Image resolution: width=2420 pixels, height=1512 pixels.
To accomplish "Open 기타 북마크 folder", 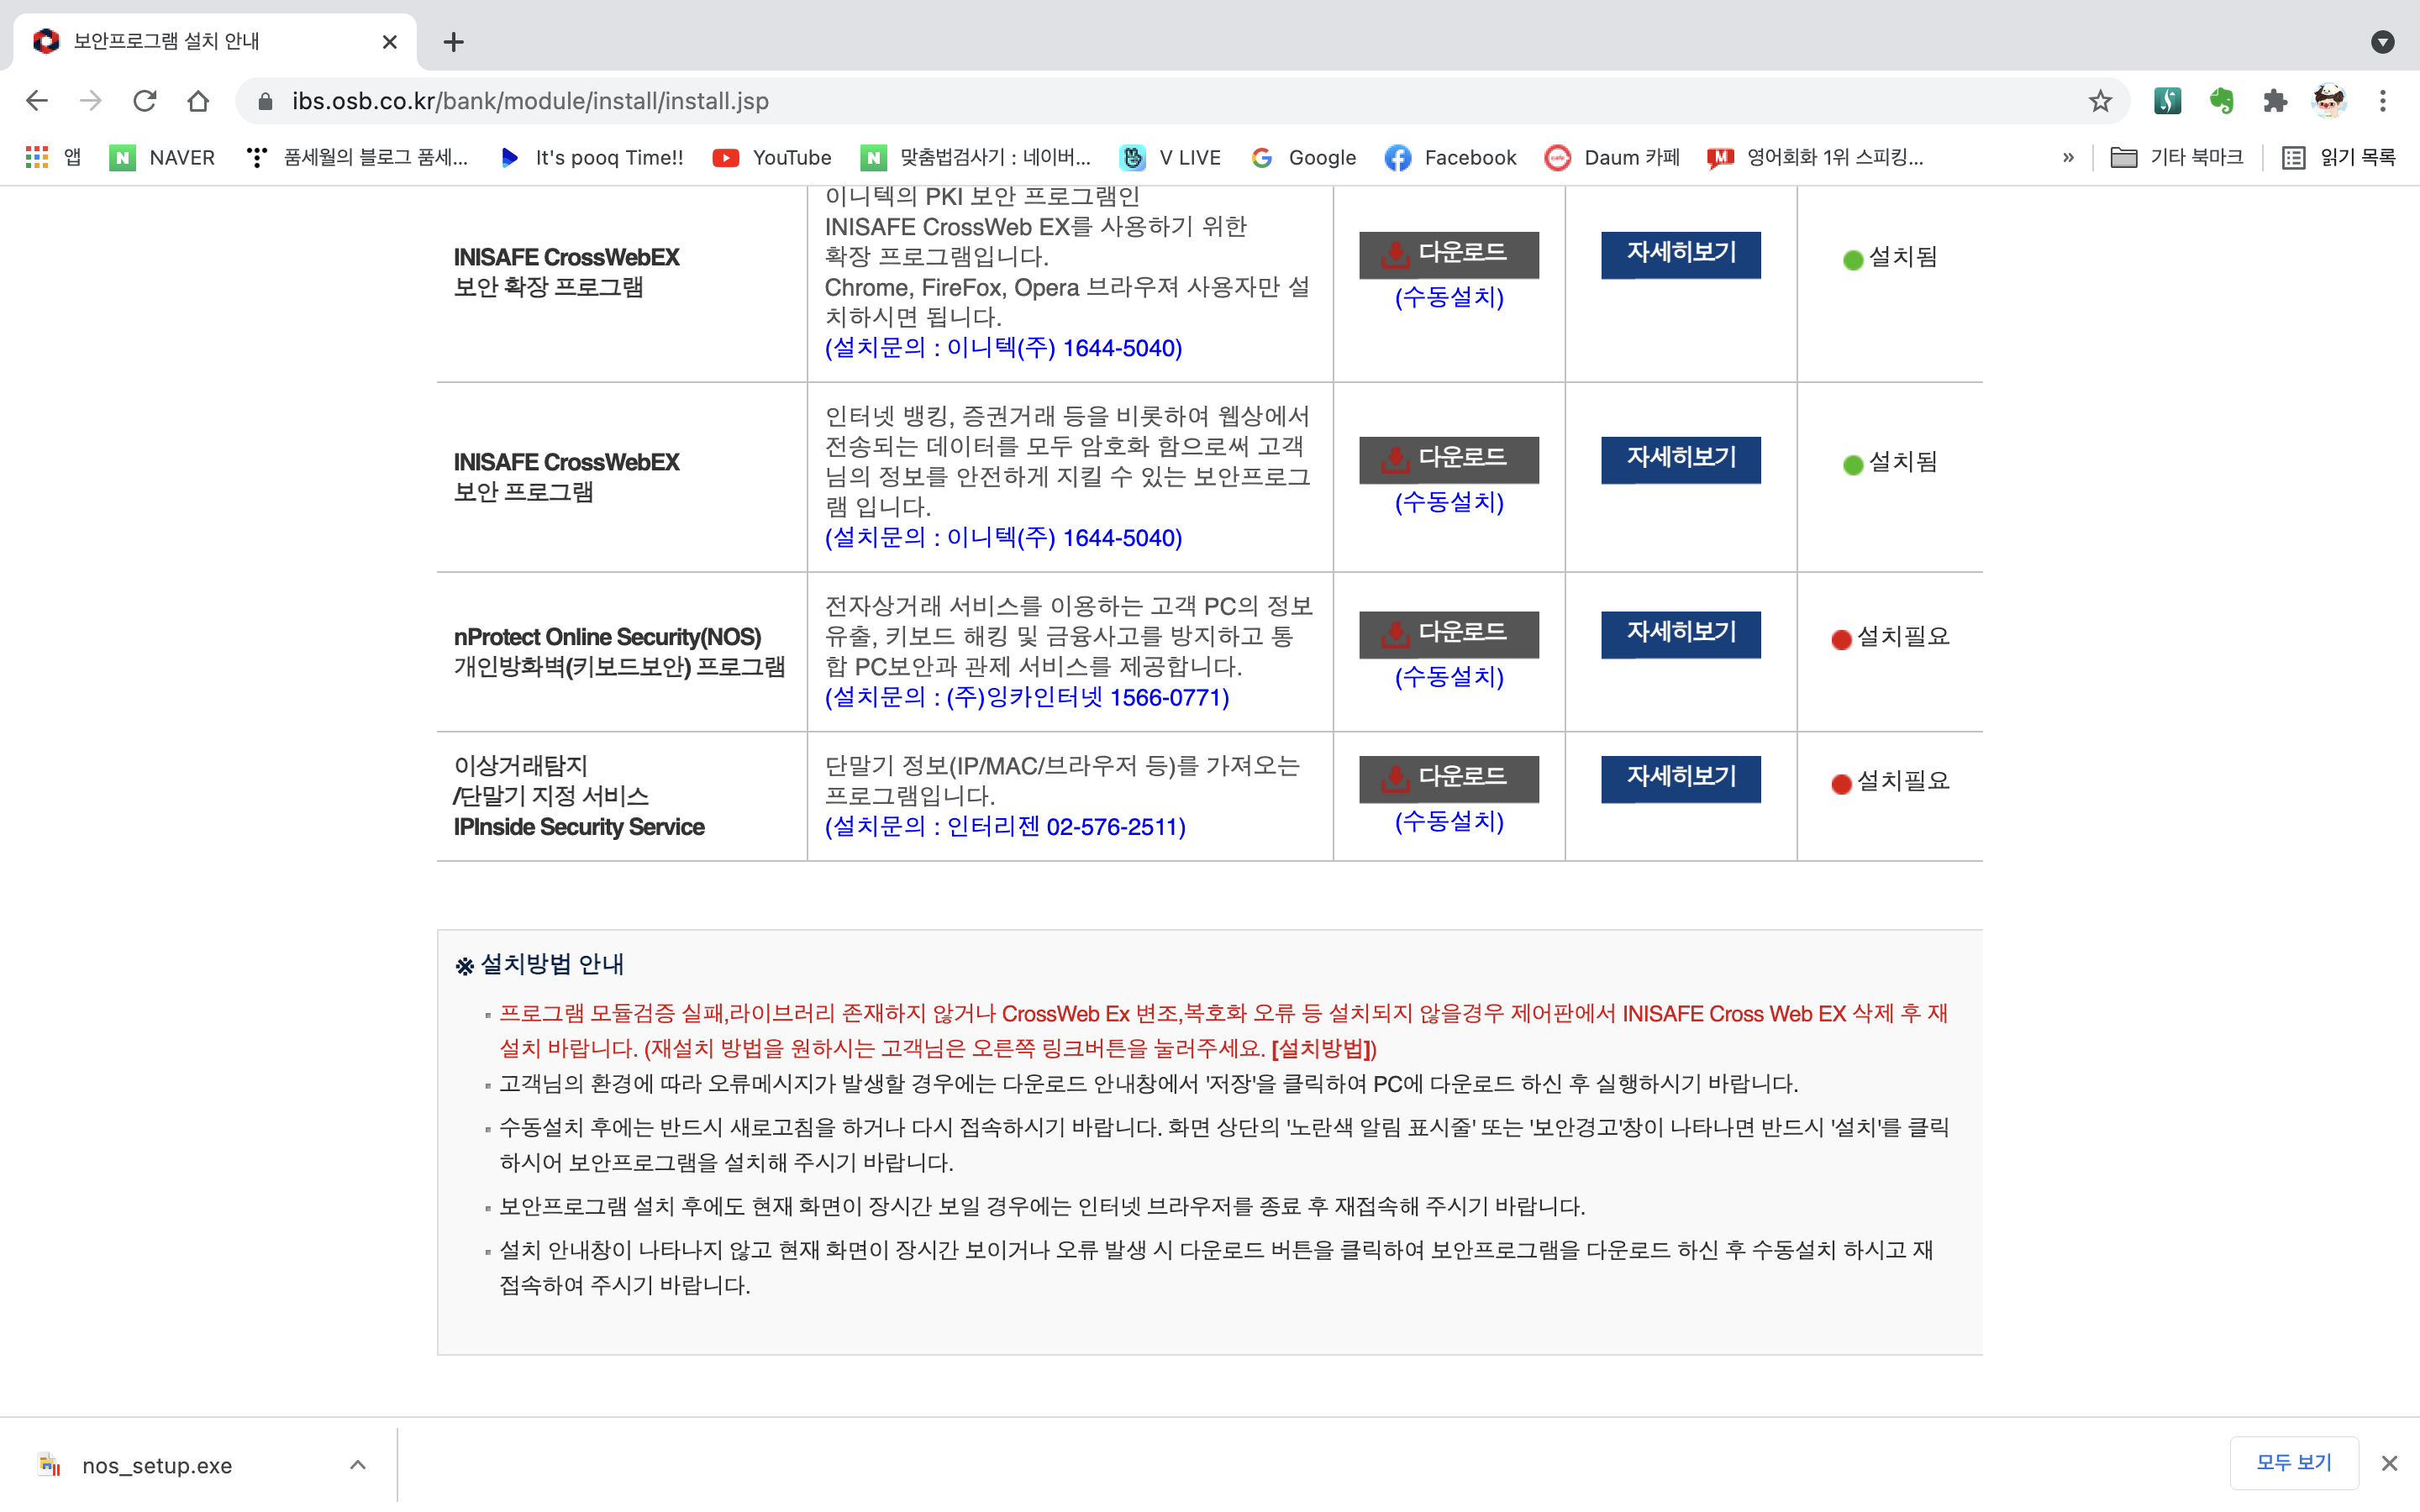I will coord(2177,157).
